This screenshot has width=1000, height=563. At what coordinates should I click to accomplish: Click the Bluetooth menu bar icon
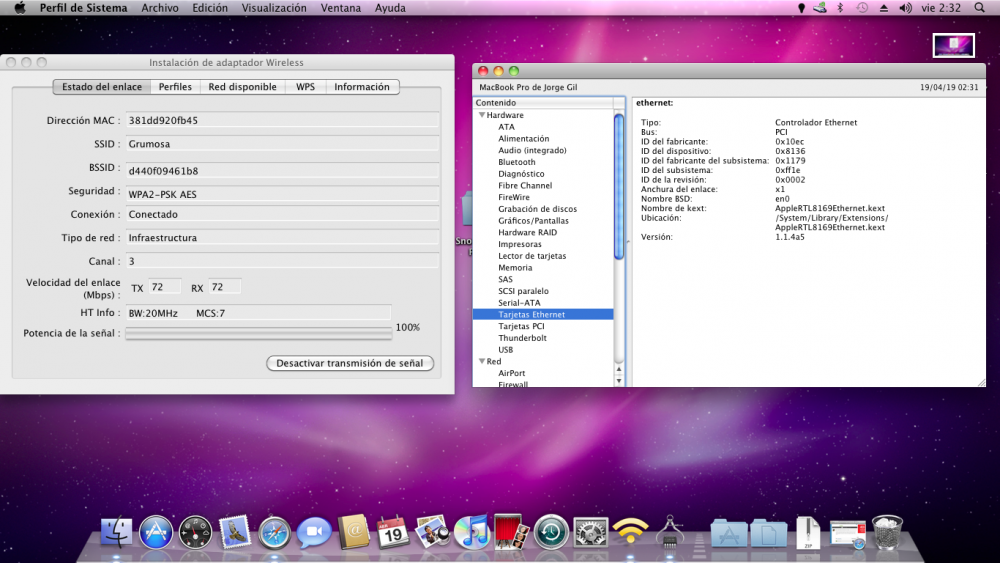coord(840,8)
